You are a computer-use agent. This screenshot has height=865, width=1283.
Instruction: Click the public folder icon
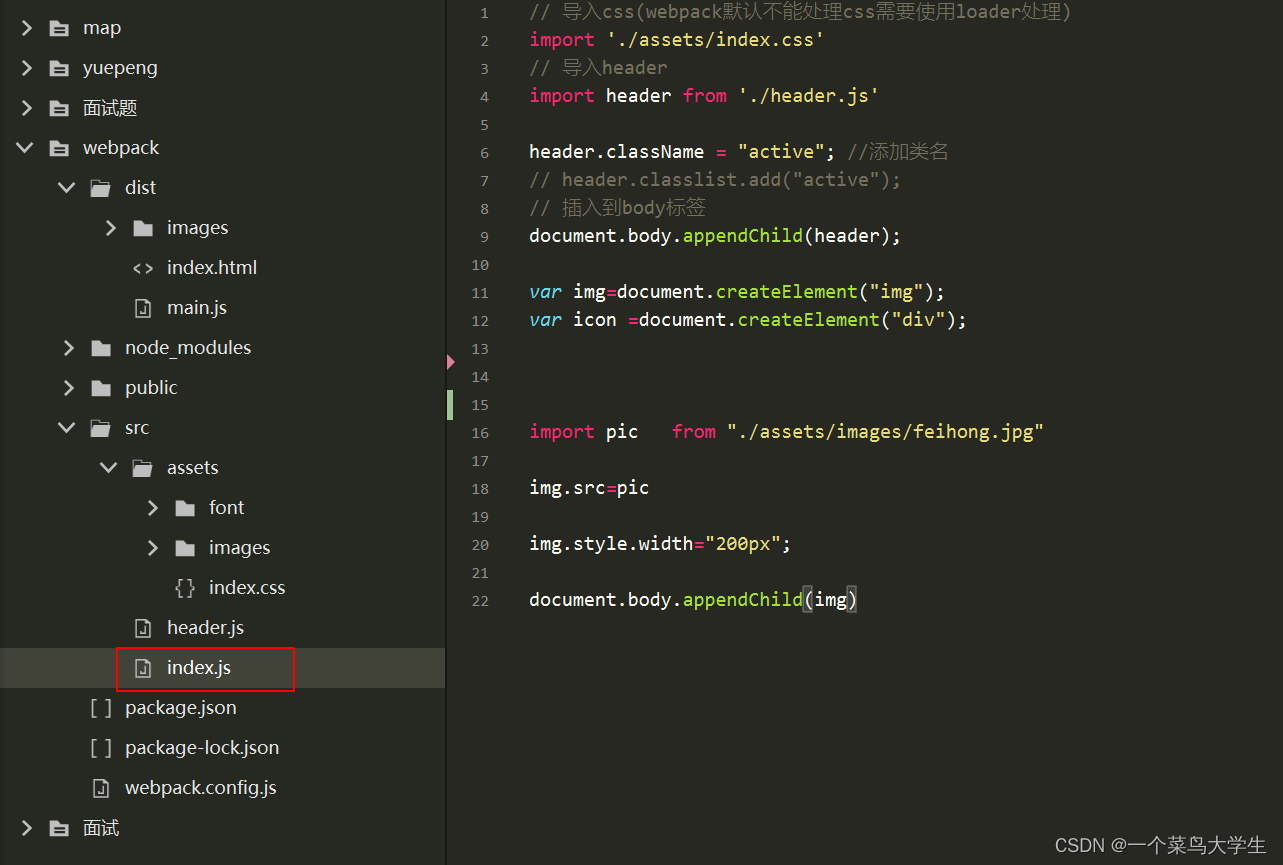click(x=101, y=388)
